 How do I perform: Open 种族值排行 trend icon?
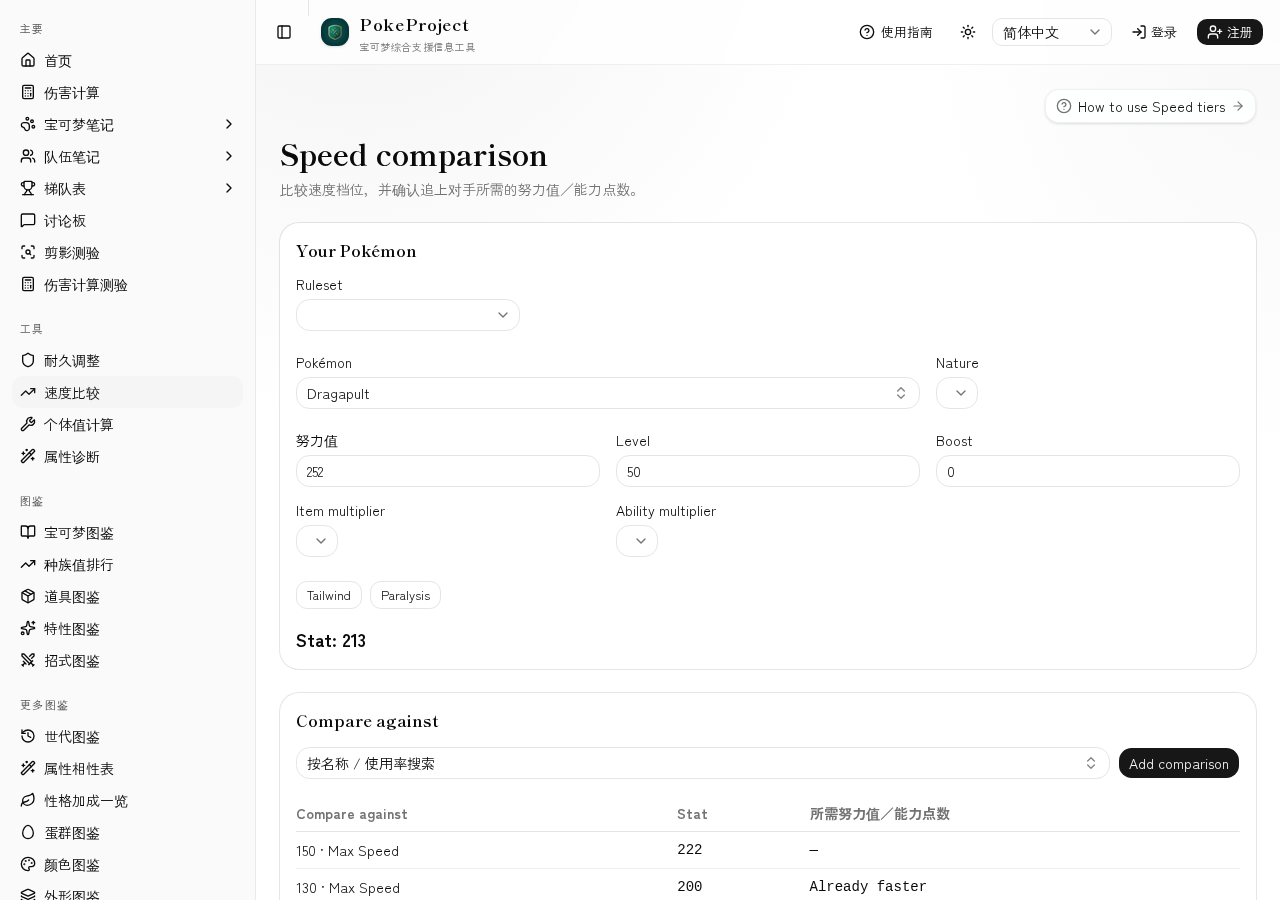pos(28,564)
